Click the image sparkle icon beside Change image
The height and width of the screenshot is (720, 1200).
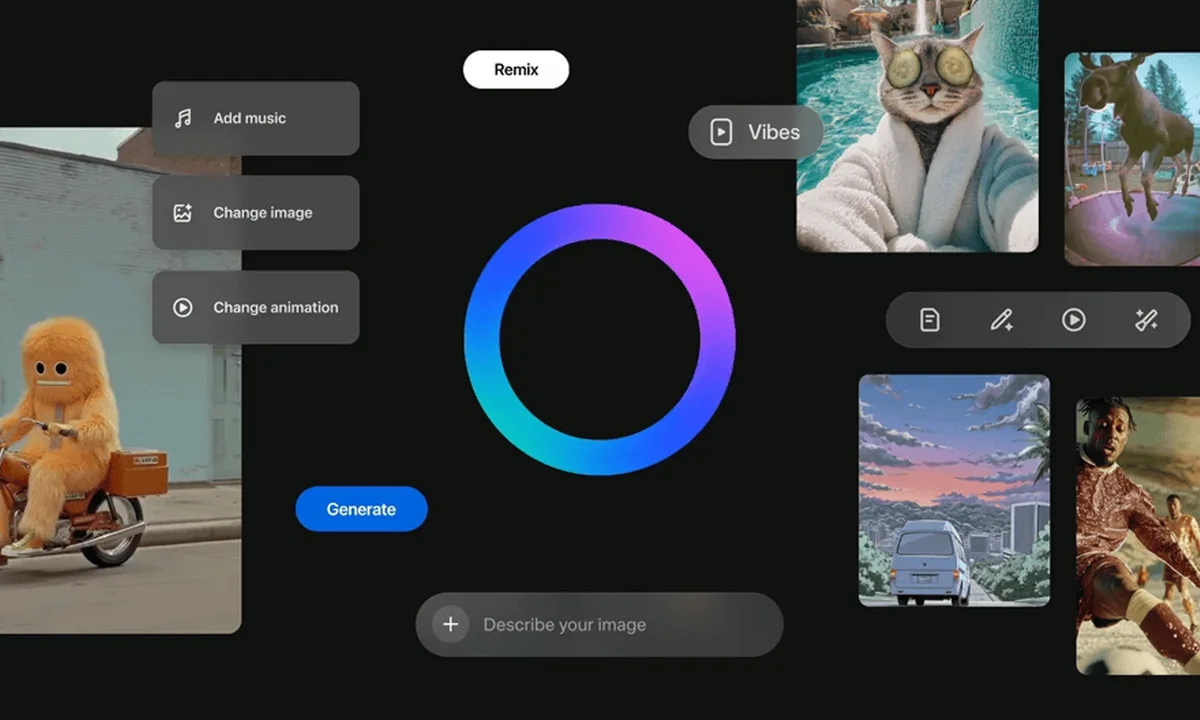(183, 213)
